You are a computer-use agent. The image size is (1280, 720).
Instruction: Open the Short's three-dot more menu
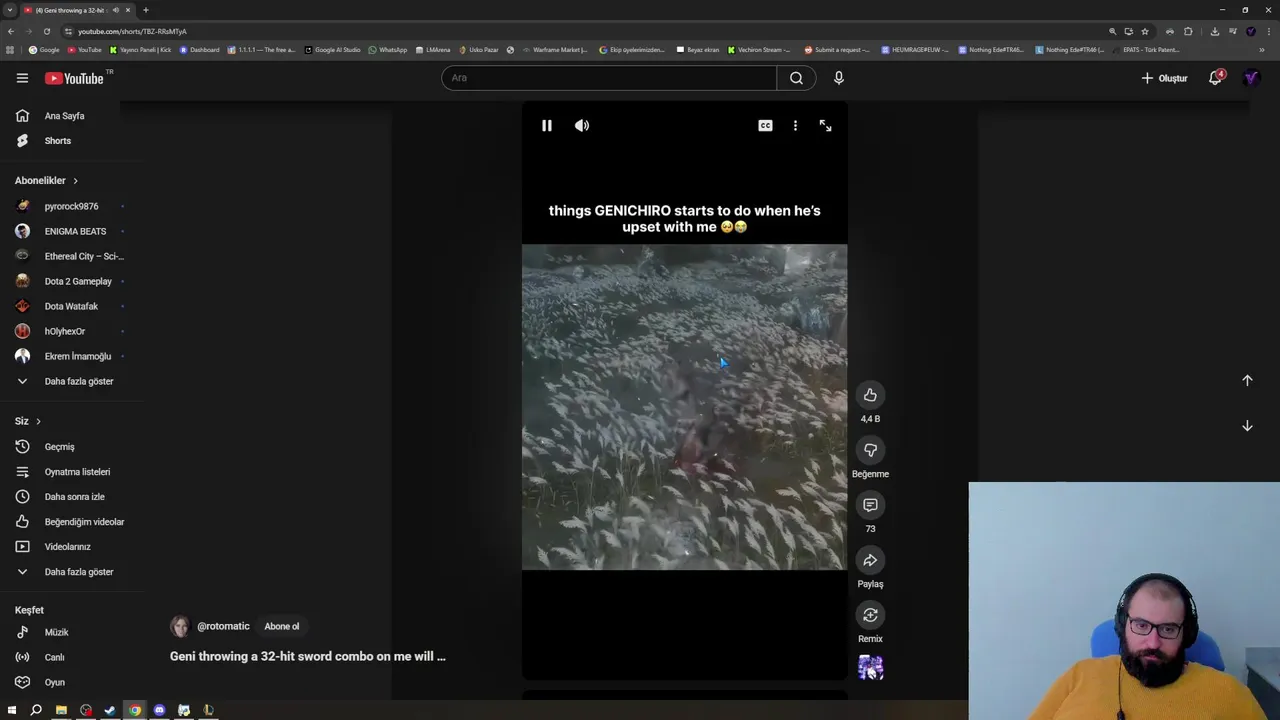coord(795,126)
